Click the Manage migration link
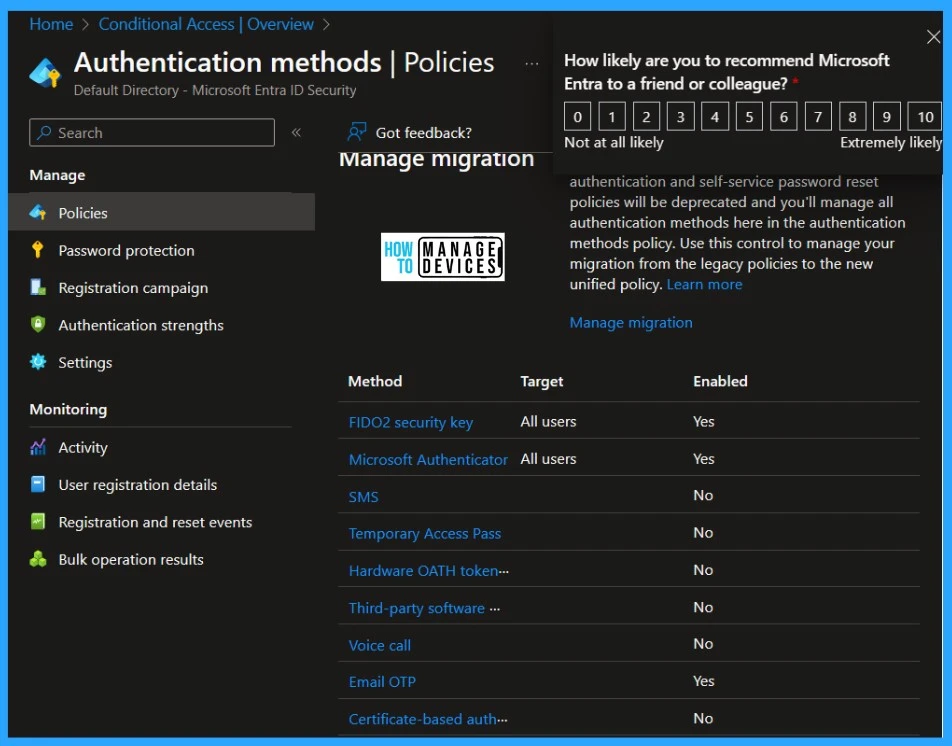The width and height of the screenshot is (952, 746). 631,322
